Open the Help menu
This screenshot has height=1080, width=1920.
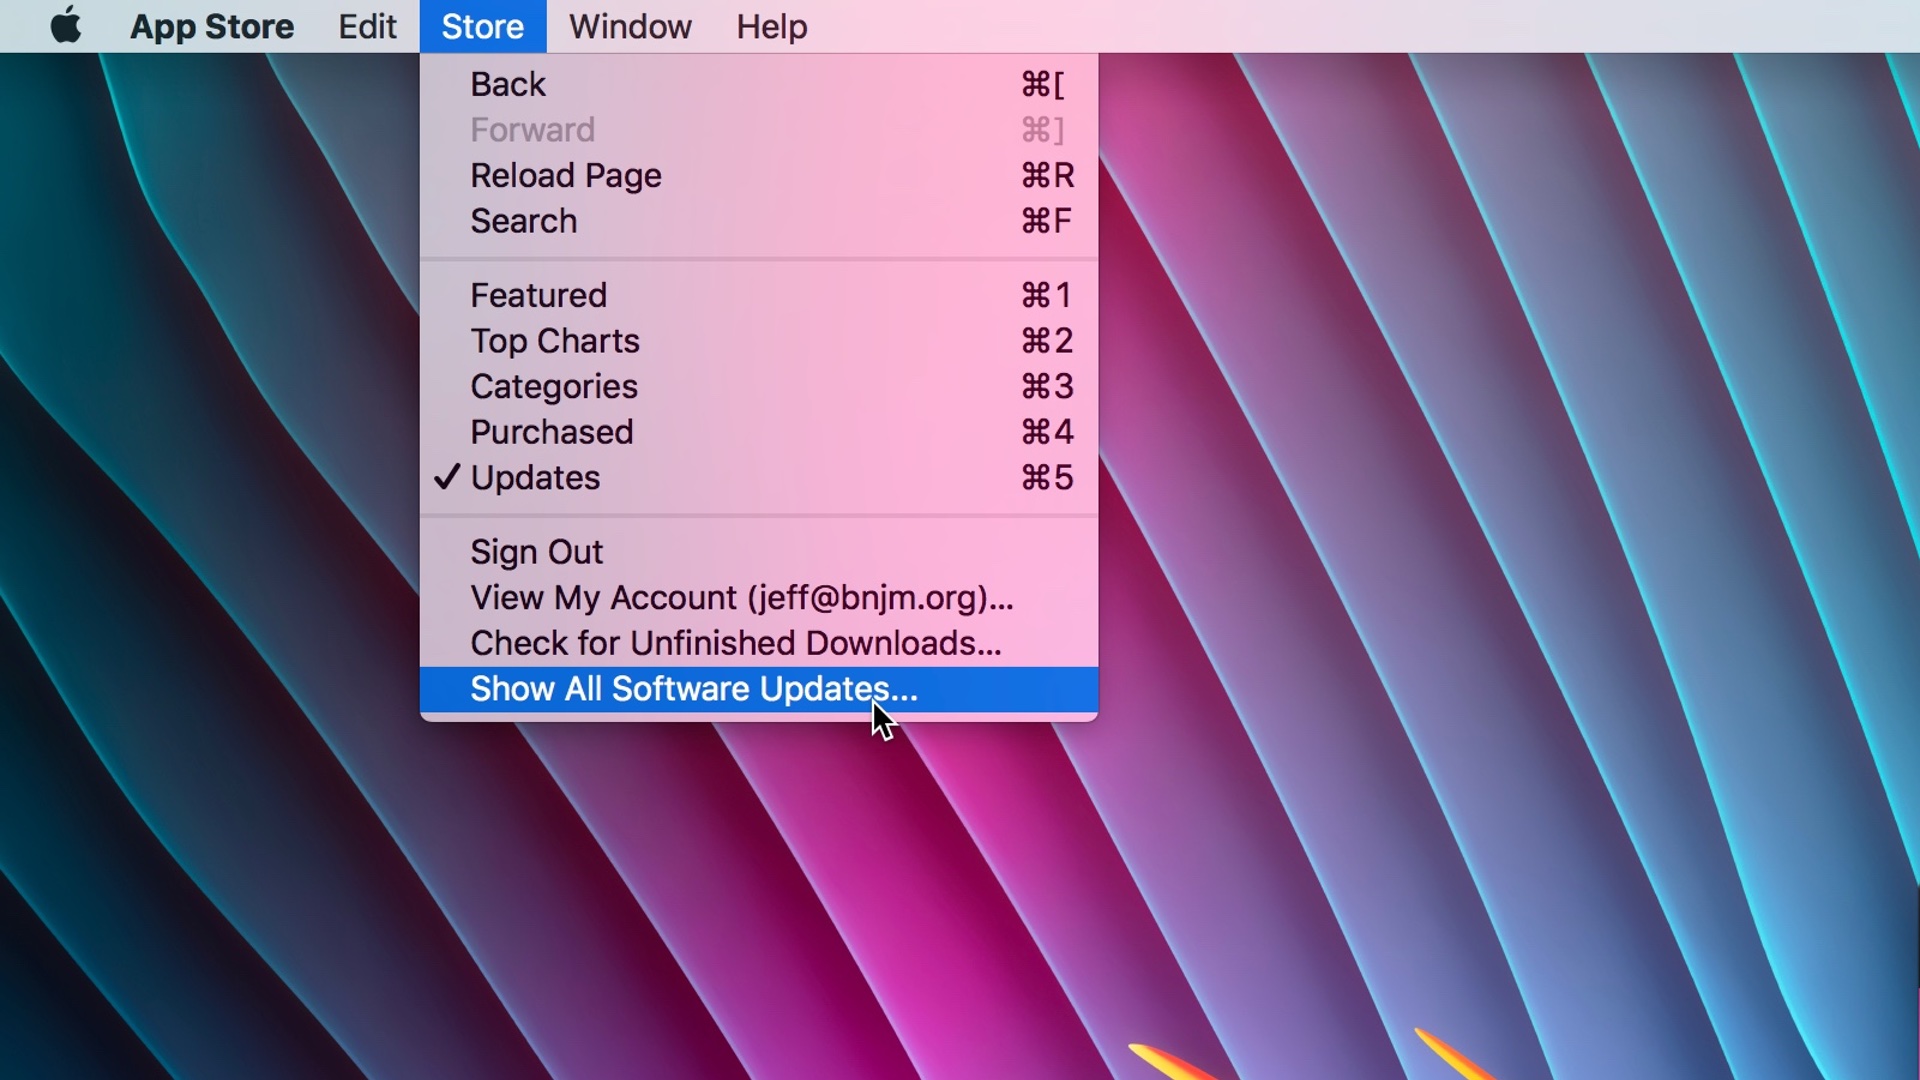click(x=771, y=26)
